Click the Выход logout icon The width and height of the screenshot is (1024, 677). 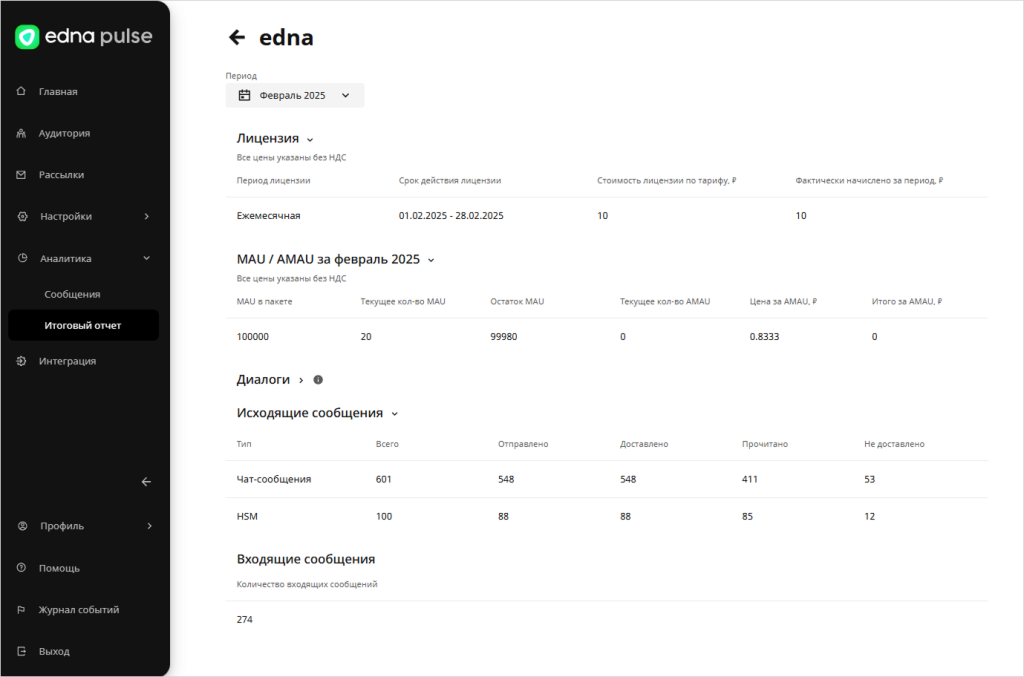(x=22, y=652)
